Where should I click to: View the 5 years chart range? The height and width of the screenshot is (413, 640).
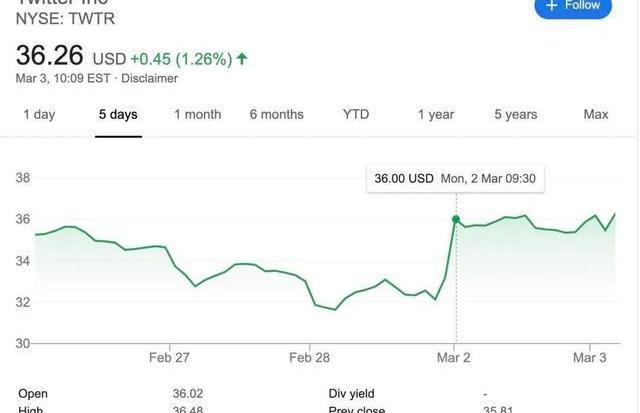515,114
